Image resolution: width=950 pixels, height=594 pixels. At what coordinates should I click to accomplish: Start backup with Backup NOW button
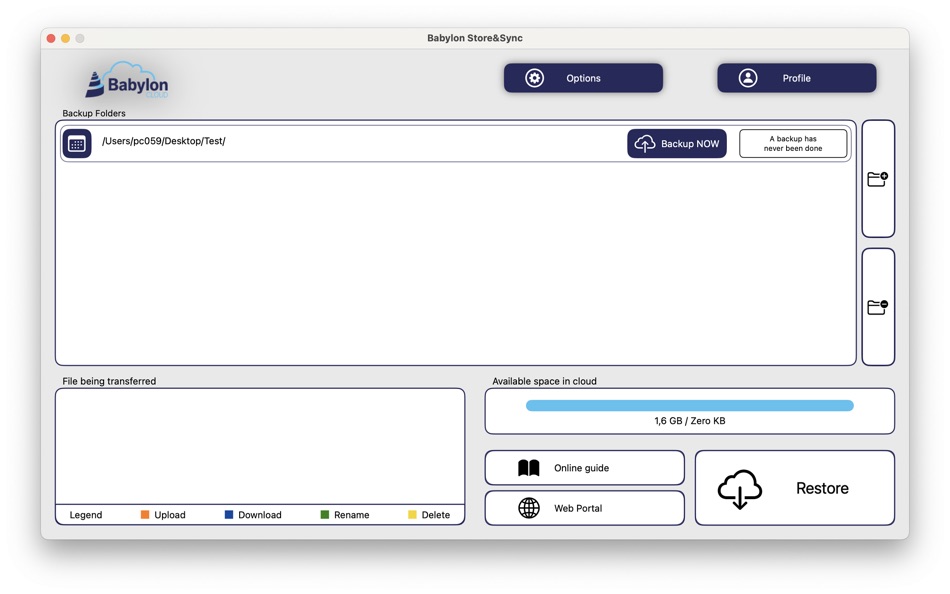coord(677,144)
